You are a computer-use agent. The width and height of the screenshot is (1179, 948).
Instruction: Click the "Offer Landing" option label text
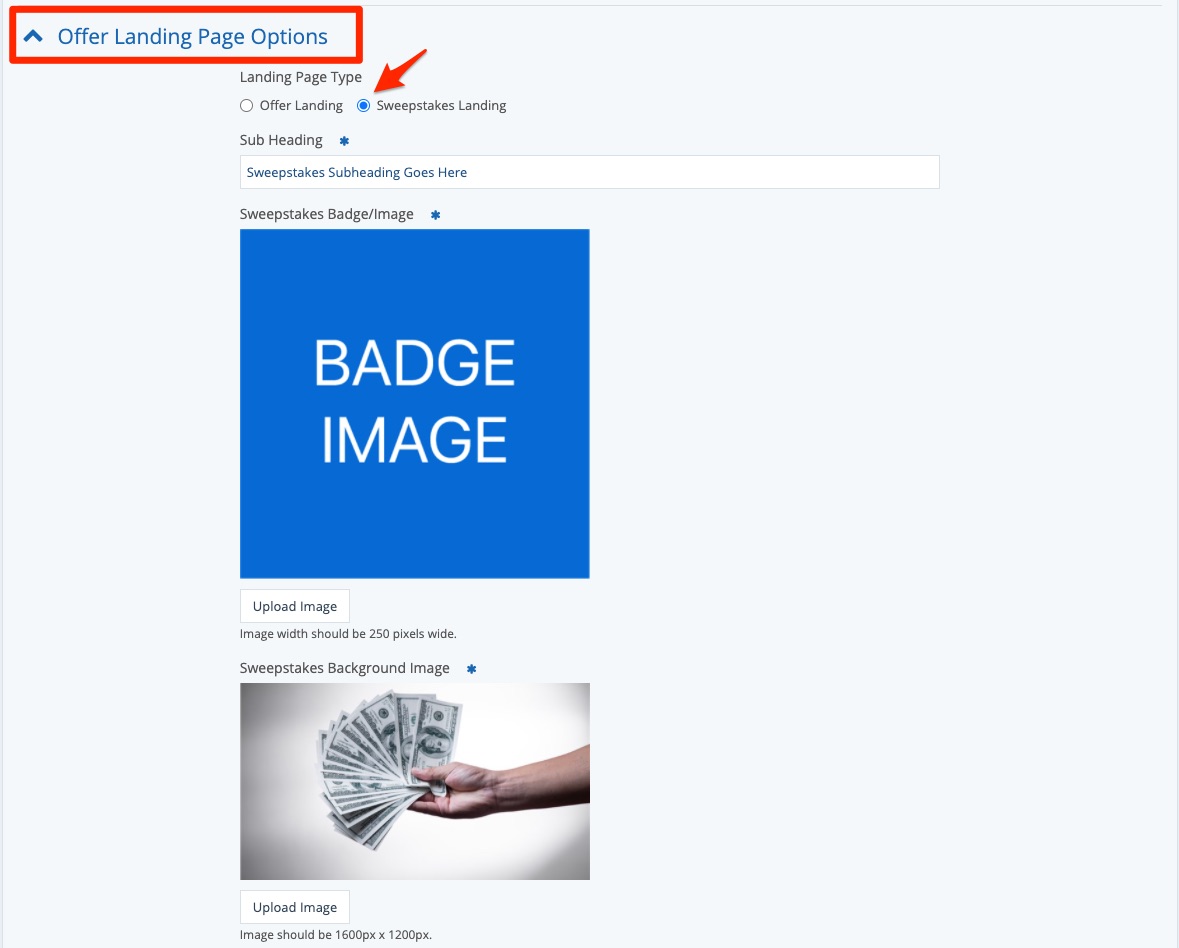pos(301,106)
